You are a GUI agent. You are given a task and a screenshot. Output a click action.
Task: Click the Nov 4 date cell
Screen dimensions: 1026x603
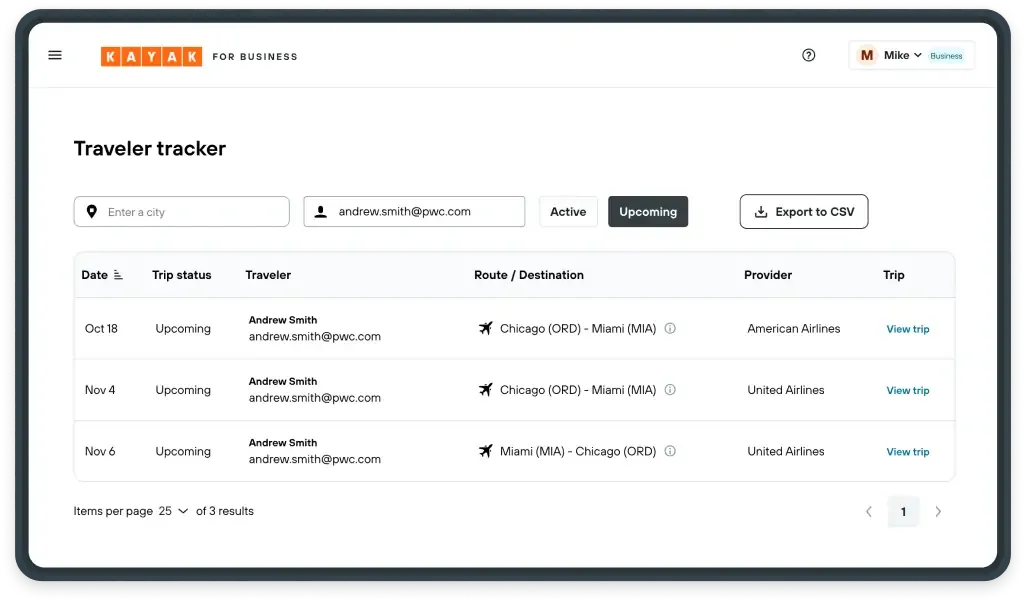(100, 390)
